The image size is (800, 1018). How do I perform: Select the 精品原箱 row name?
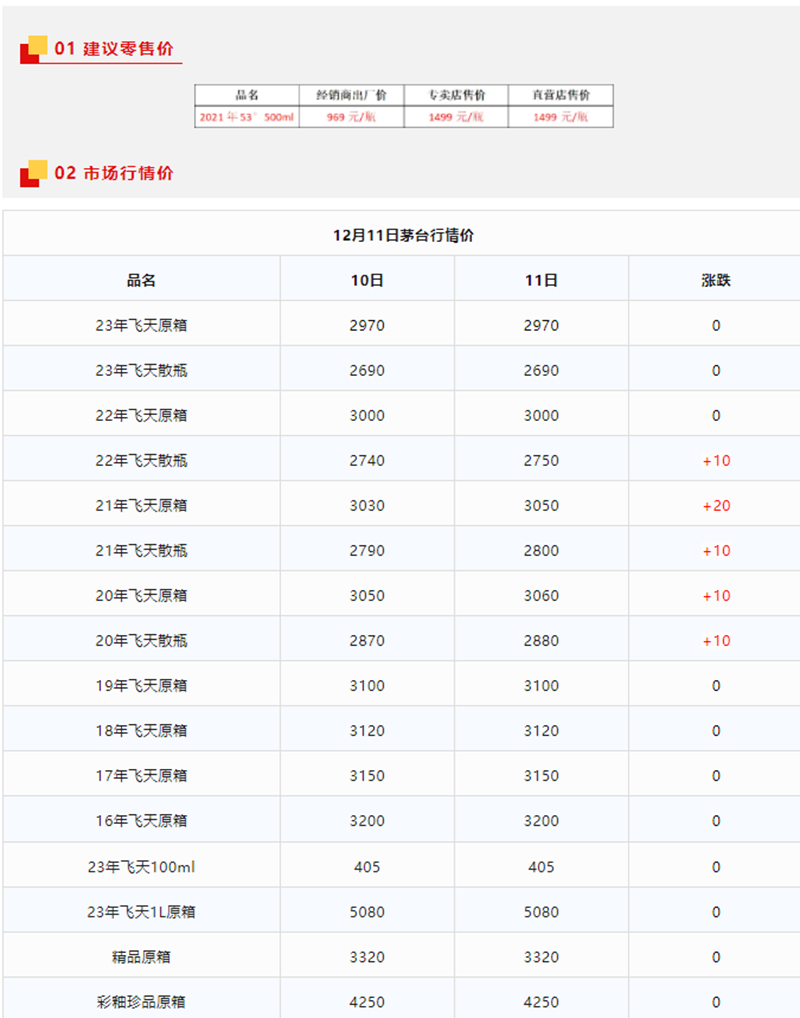[x=141, y=957]
